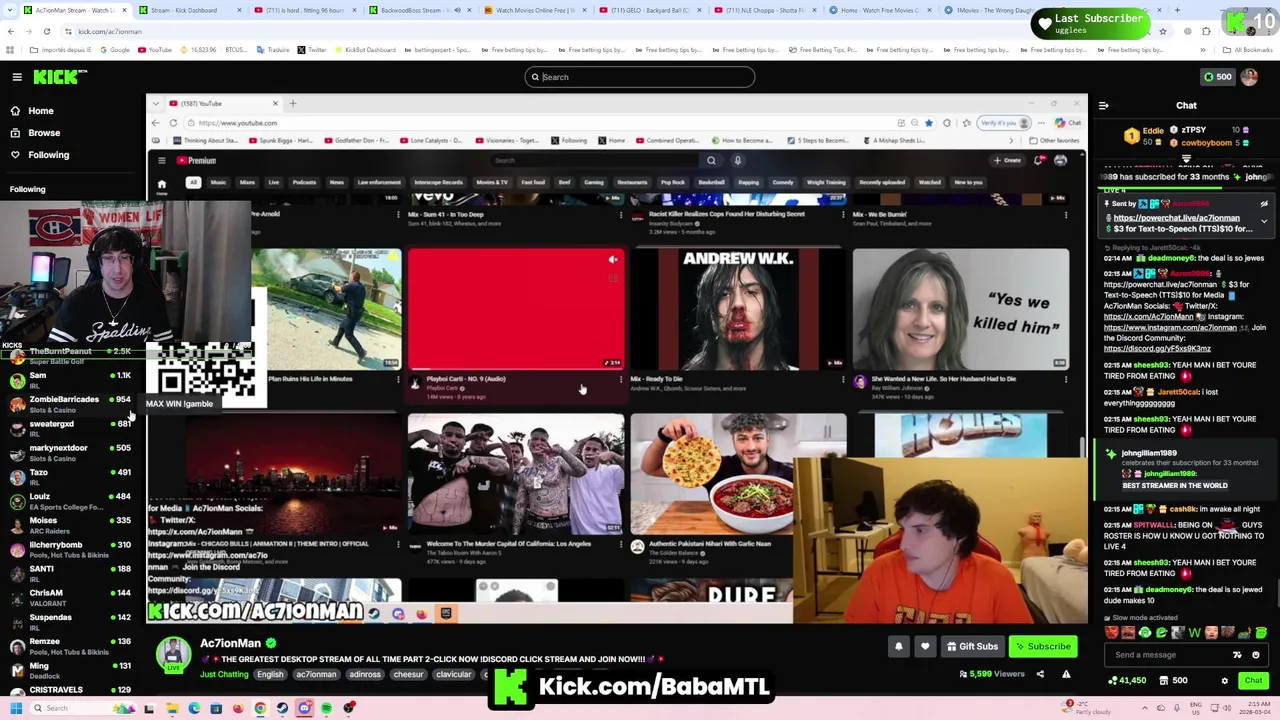Select the Music filter chip
The image size is (1280, 720).
pos(218,183)
